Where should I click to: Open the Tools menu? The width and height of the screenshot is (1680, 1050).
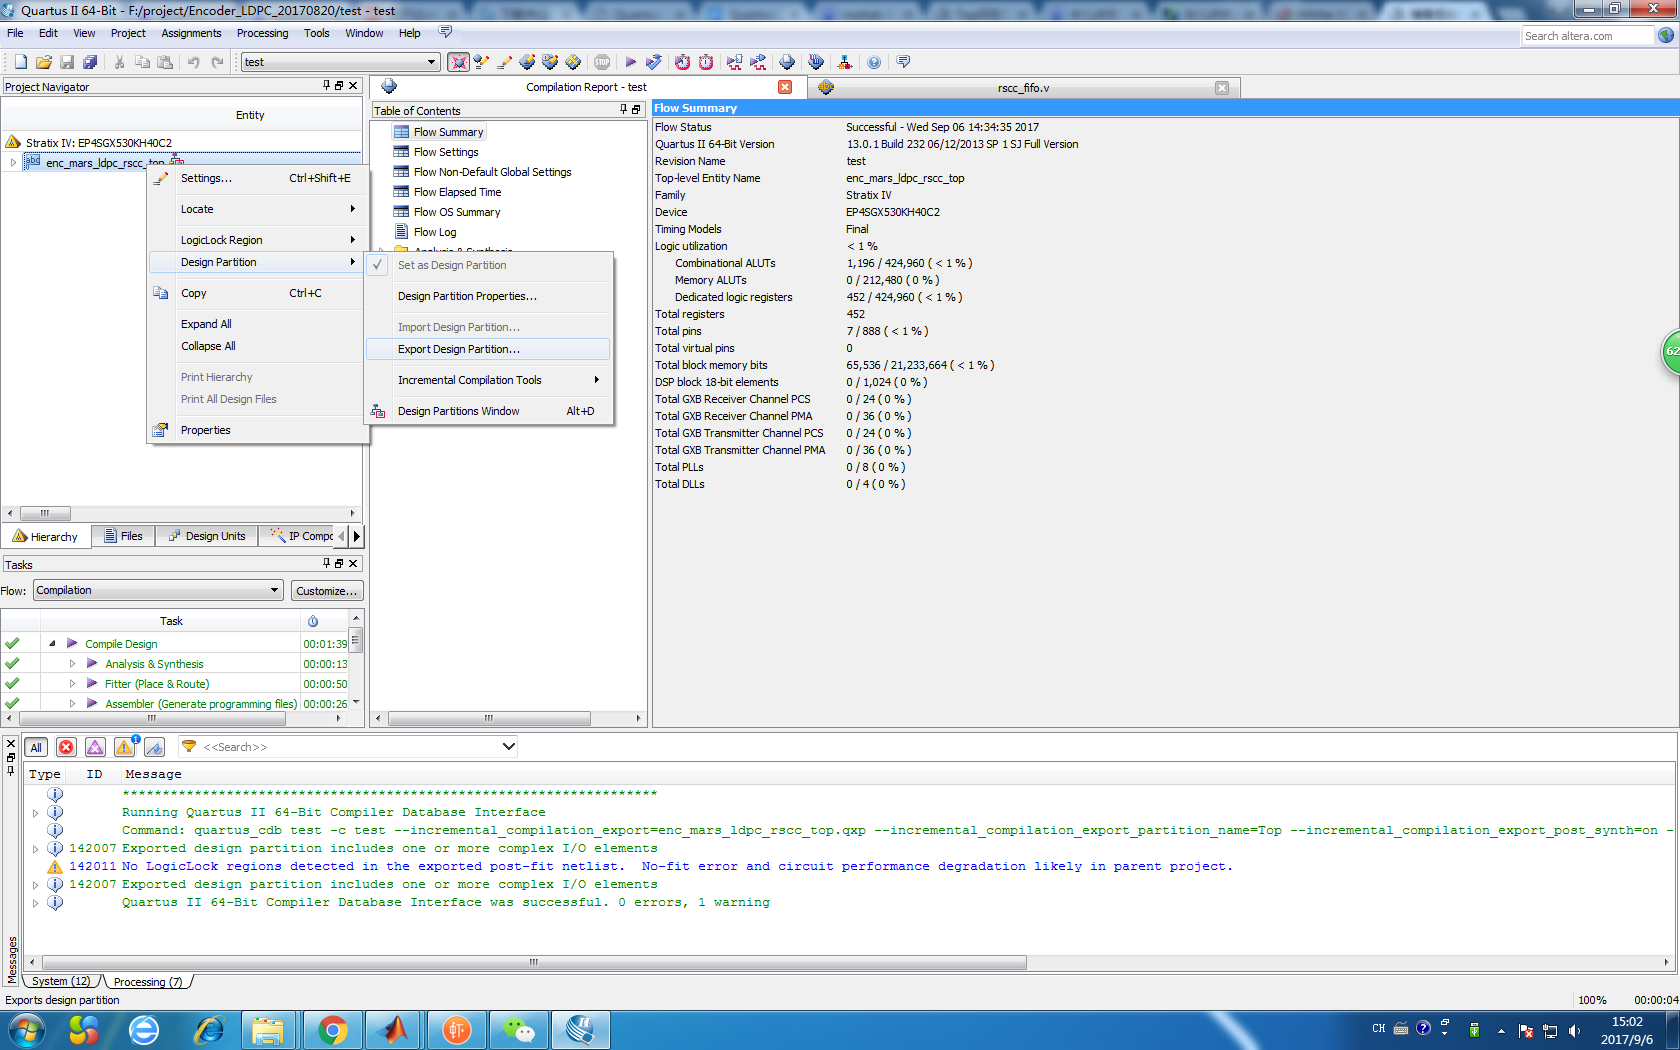click(x=317, y=33)
